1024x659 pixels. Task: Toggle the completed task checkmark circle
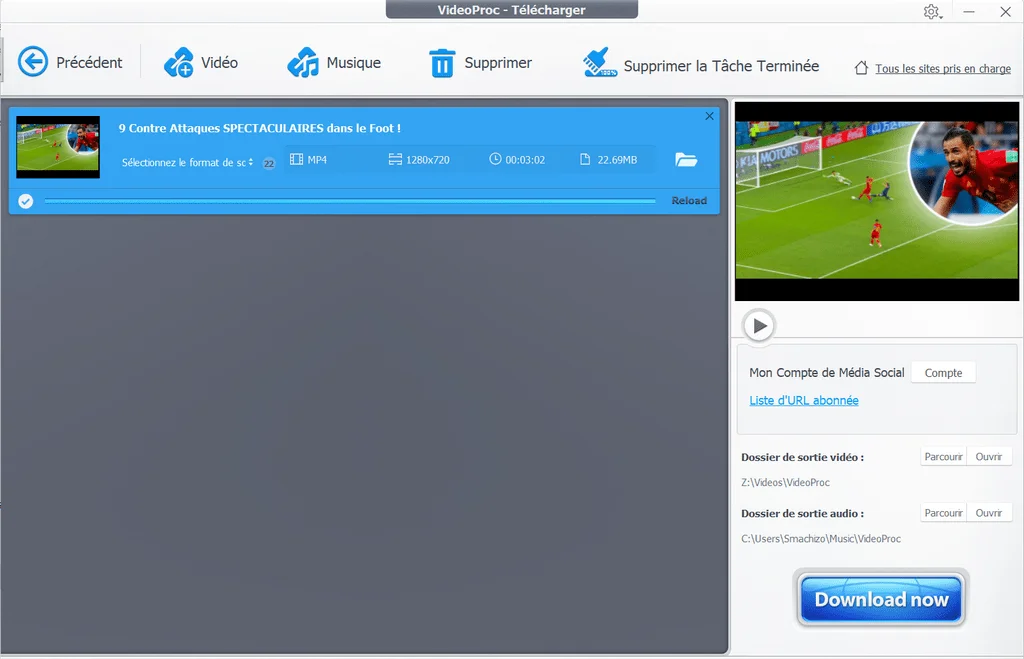(26, 201)
